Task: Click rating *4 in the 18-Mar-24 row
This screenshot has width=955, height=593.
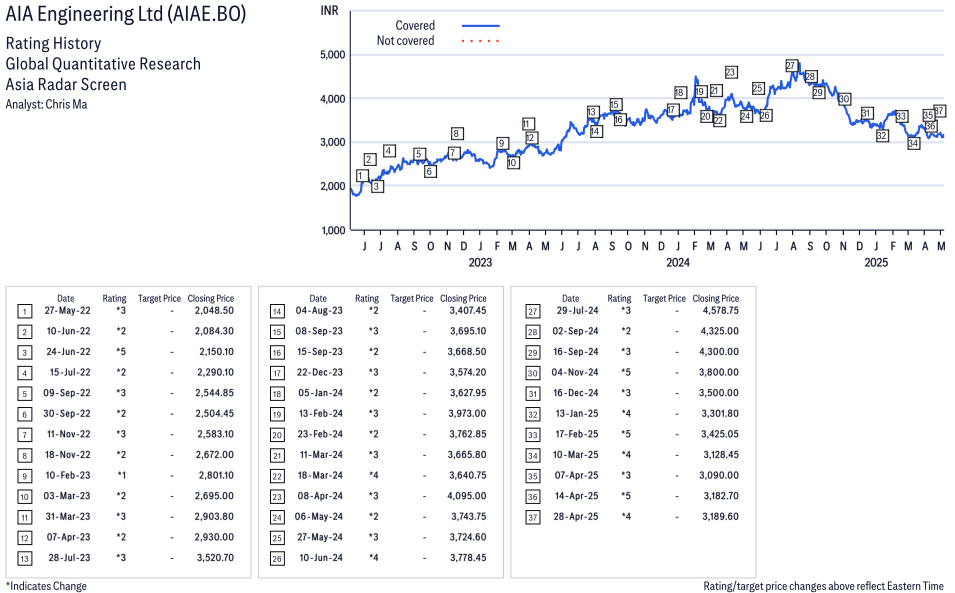Action: click(x=373, y=475)
